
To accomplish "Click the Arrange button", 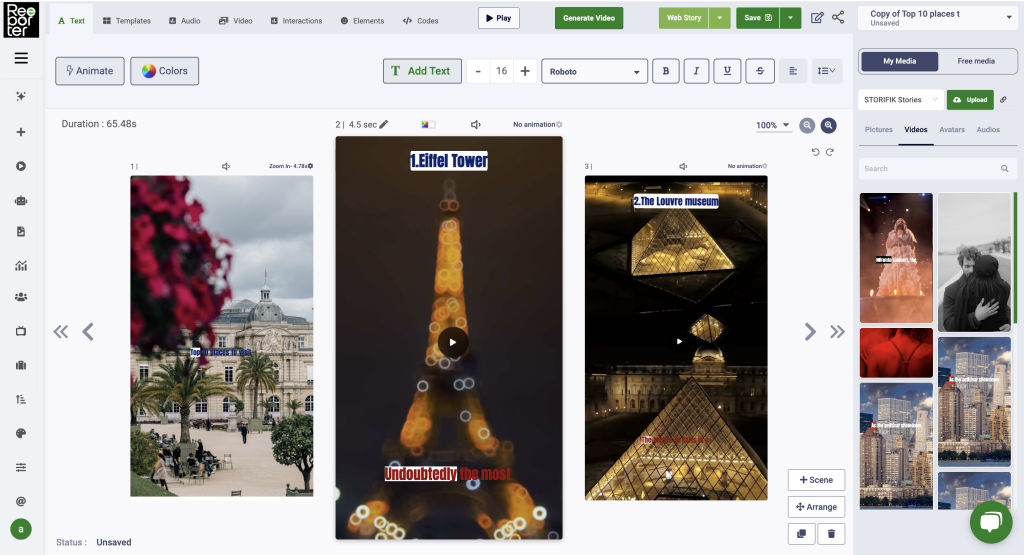I will (x=816, y=507).
